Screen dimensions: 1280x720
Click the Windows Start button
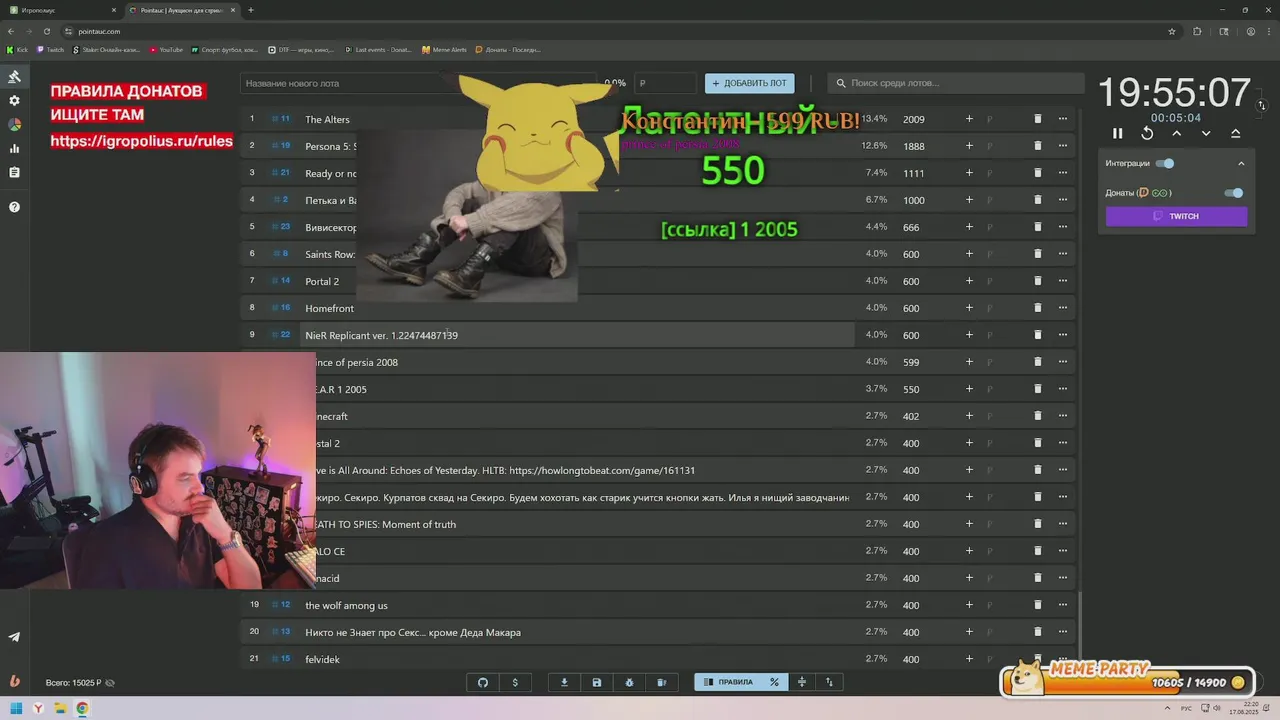pyautogui.click(x=16, y=709)
